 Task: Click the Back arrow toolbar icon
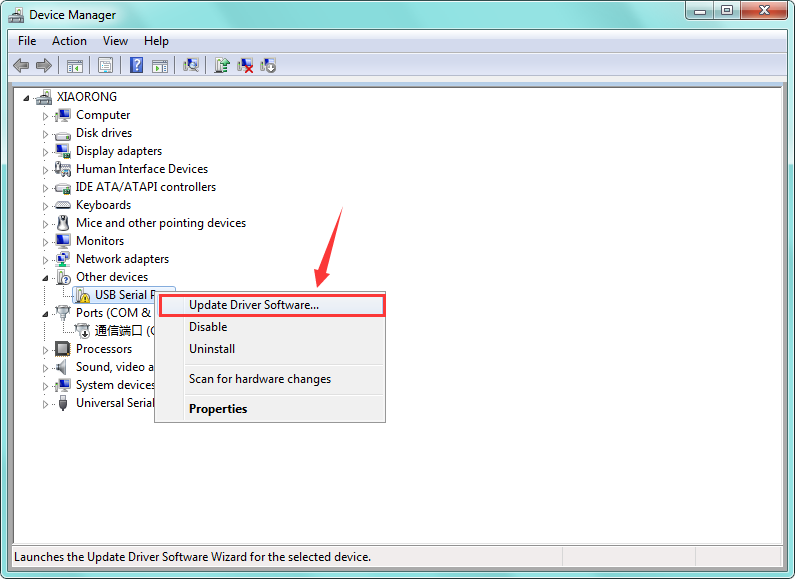point(21,65)
